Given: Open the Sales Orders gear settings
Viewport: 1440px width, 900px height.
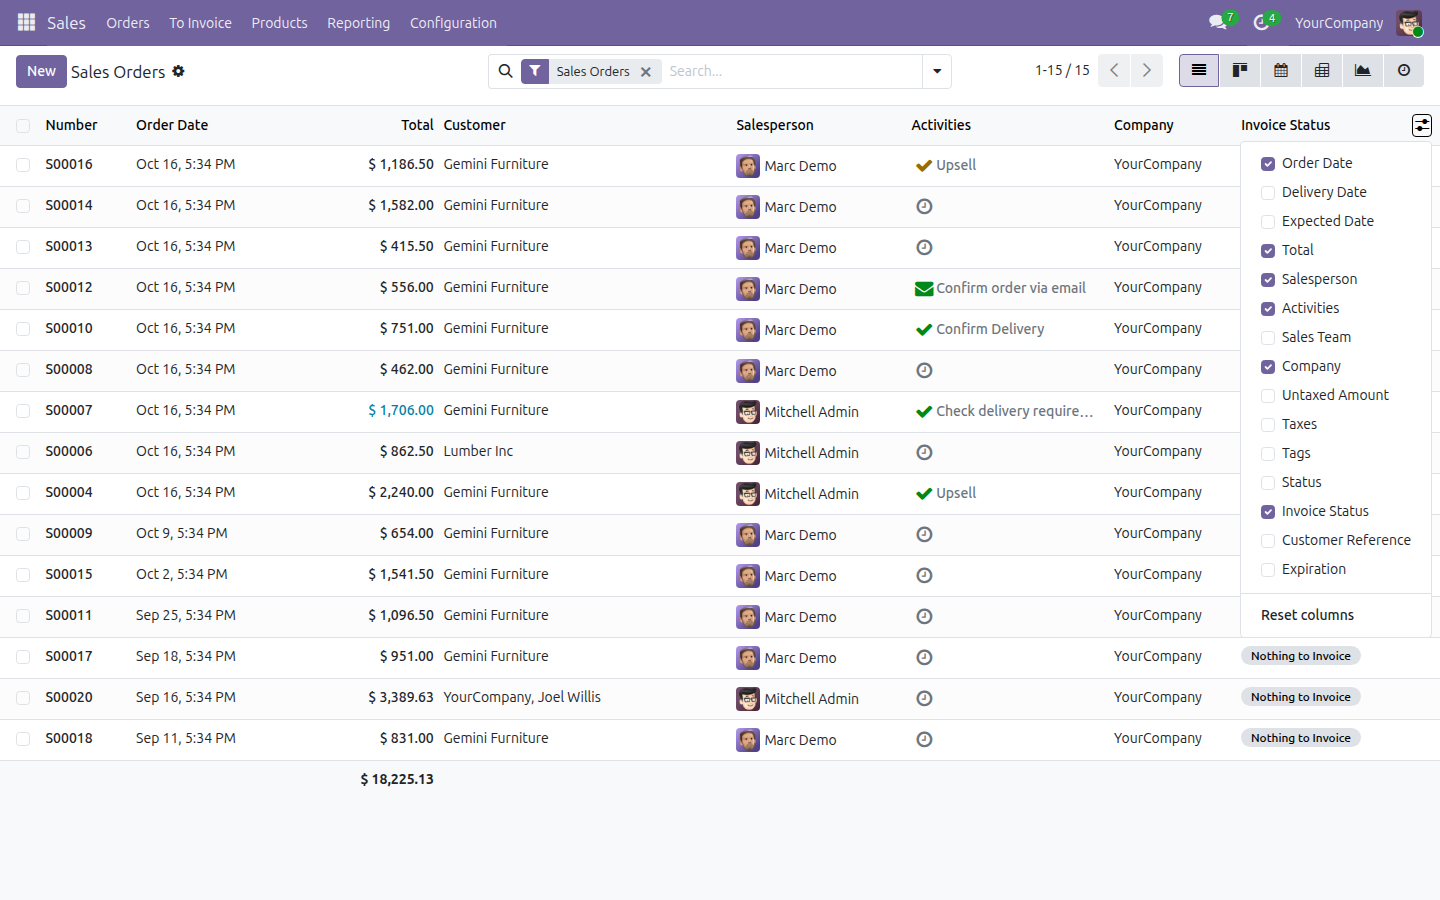Looking at the screenshot, I should pos(178,71).
